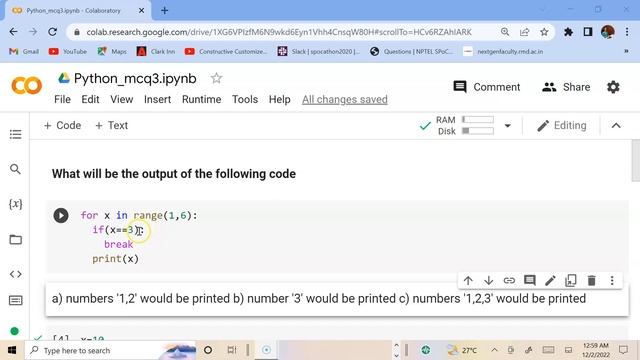This screenshot has height=360, width=640.
Task: Open the Files folder panel
Action: click(16, 240)
